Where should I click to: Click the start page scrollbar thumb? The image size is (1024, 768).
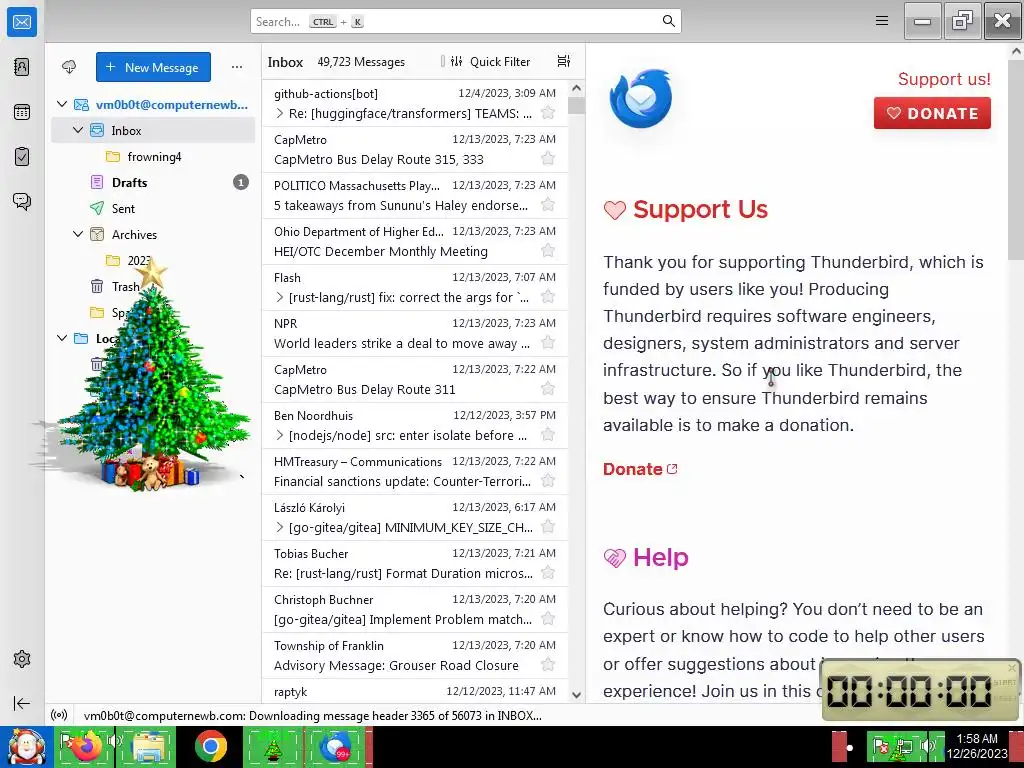1016,160
